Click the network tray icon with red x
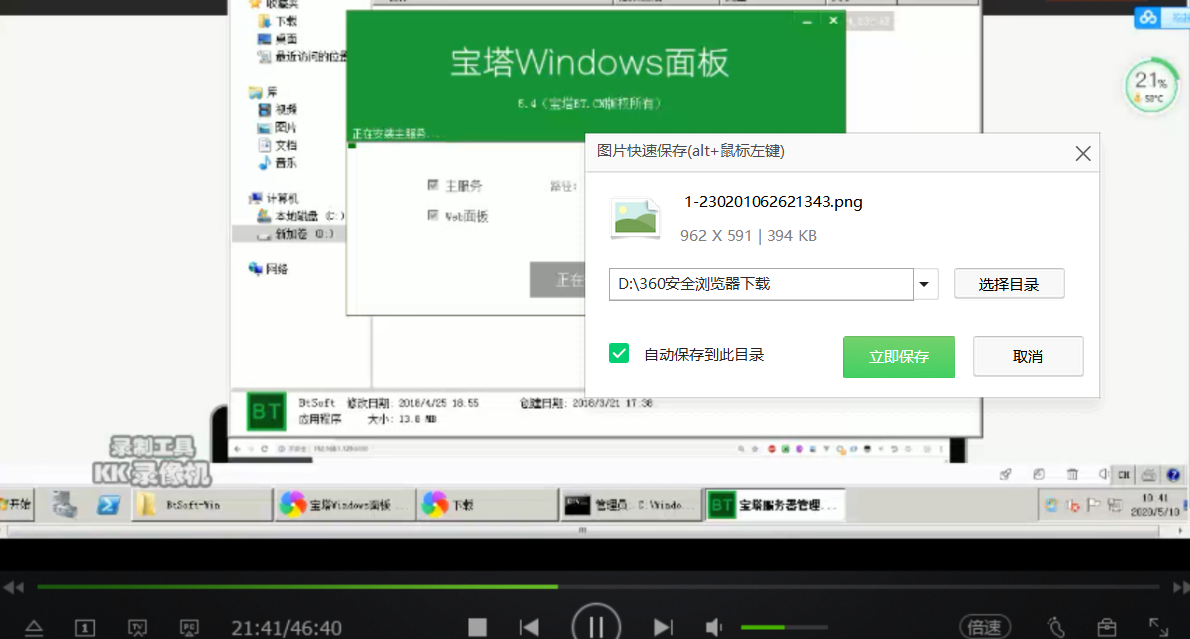Screen dimensions: 1190x639 (x=1072, y=505)
